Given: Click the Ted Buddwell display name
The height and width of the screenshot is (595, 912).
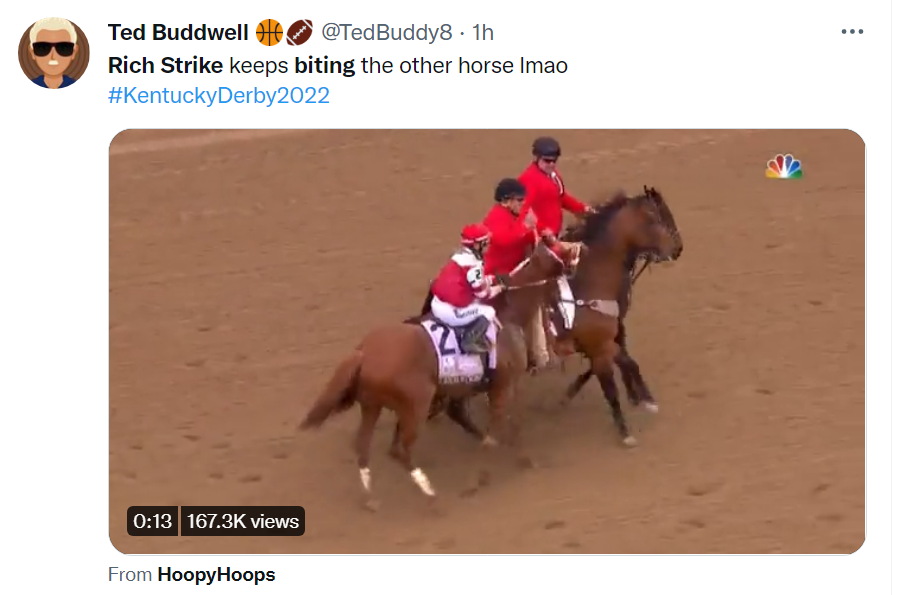Looking at the screenshot, I should (x=178, y=33).
